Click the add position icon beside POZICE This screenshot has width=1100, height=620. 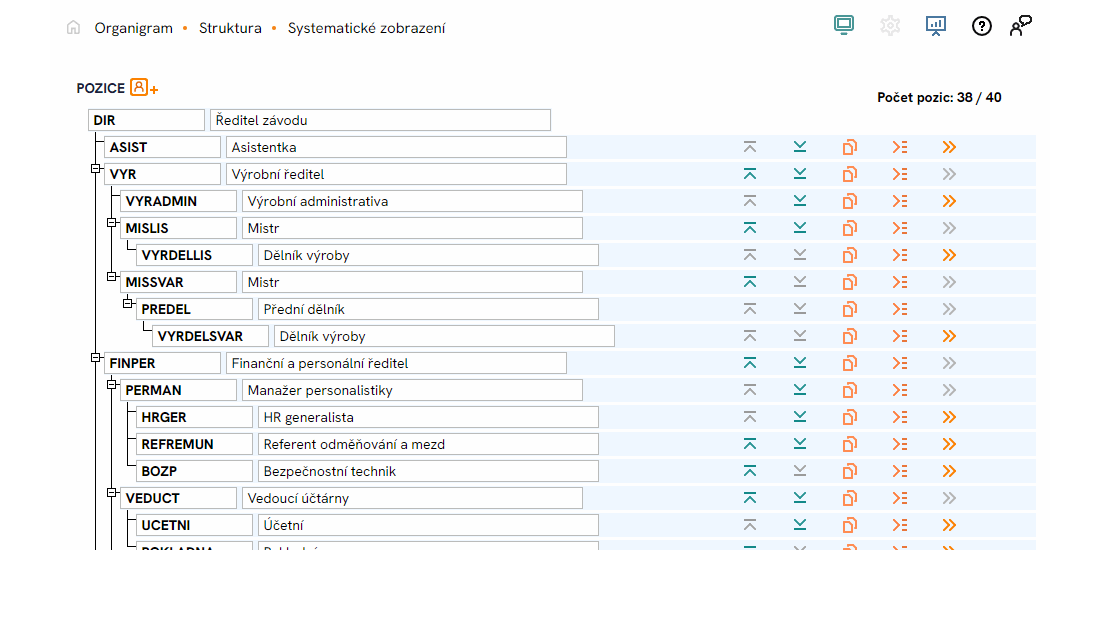point(144,88)
